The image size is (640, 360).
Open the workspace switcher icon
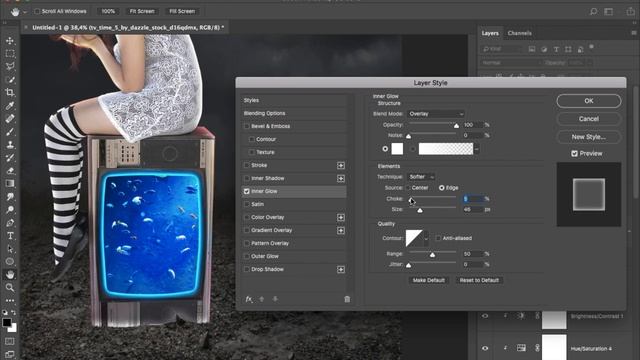(609, 11)
